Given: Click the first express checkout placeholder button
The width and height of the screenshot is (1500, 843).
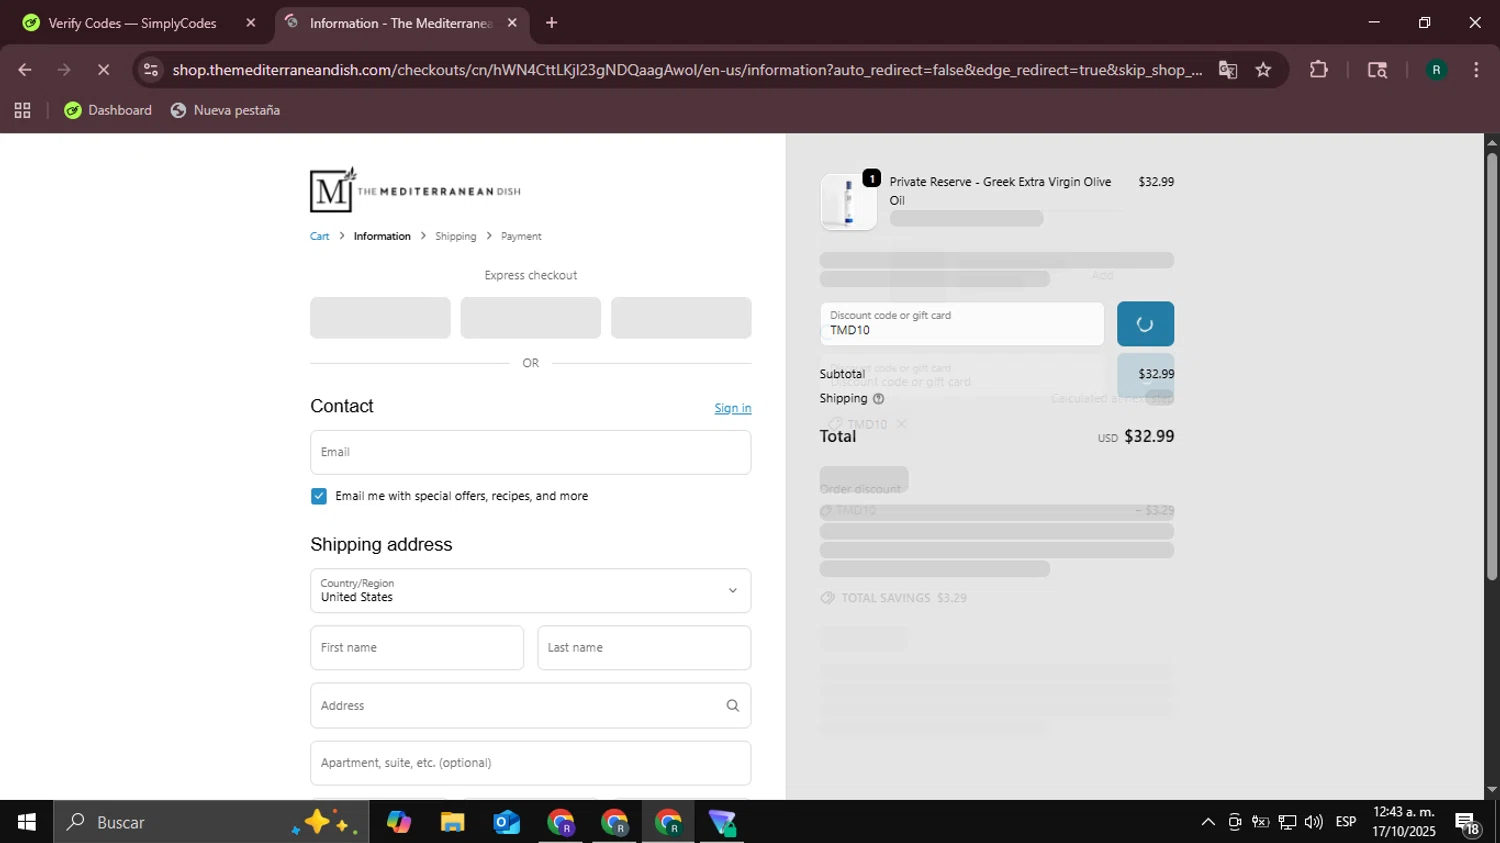Looking at the screenshot, I should click(x=380, y=318).
